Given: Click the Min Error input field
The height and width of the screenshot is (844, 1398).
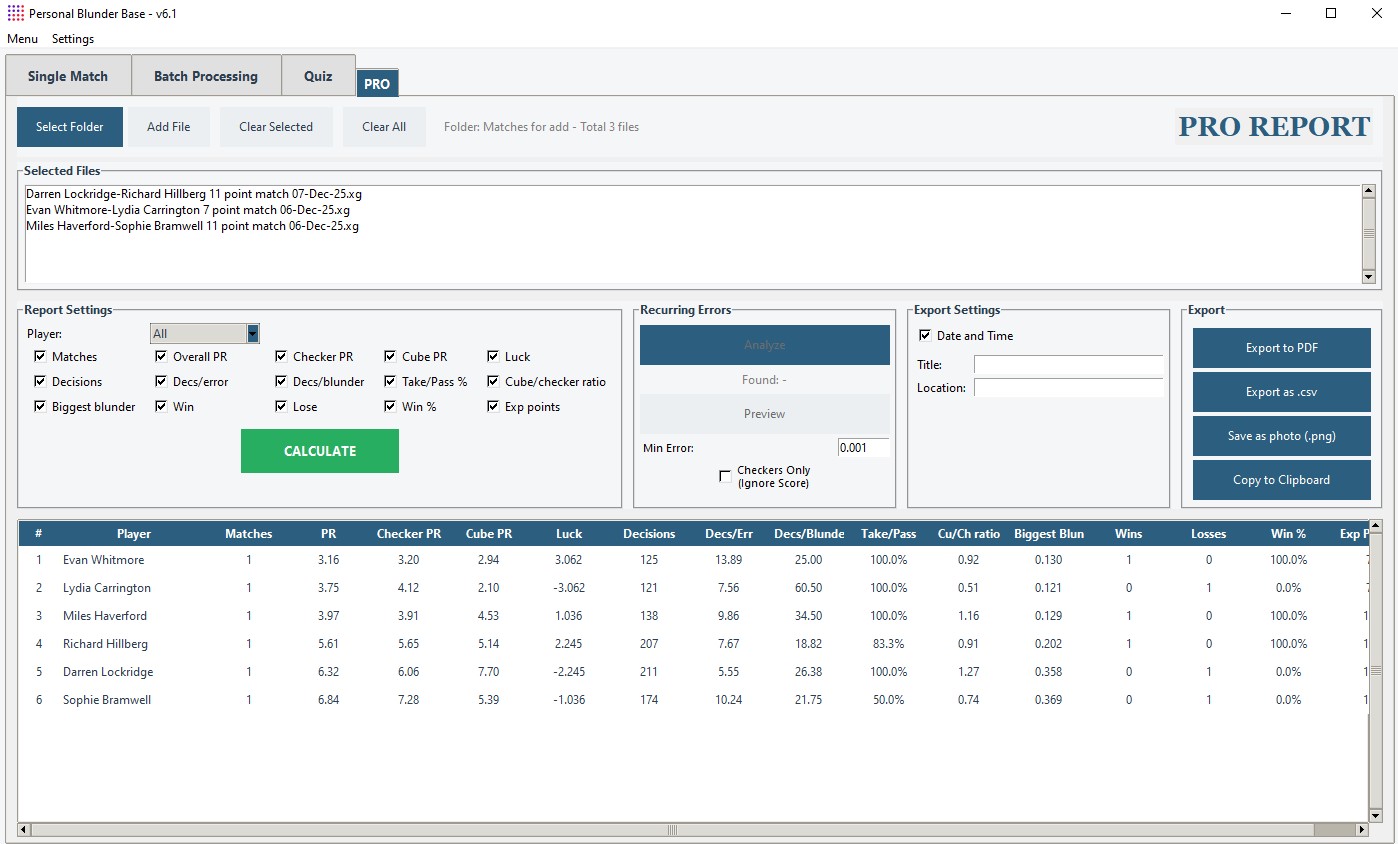Looking at the screenshot, I should [862, 447].
